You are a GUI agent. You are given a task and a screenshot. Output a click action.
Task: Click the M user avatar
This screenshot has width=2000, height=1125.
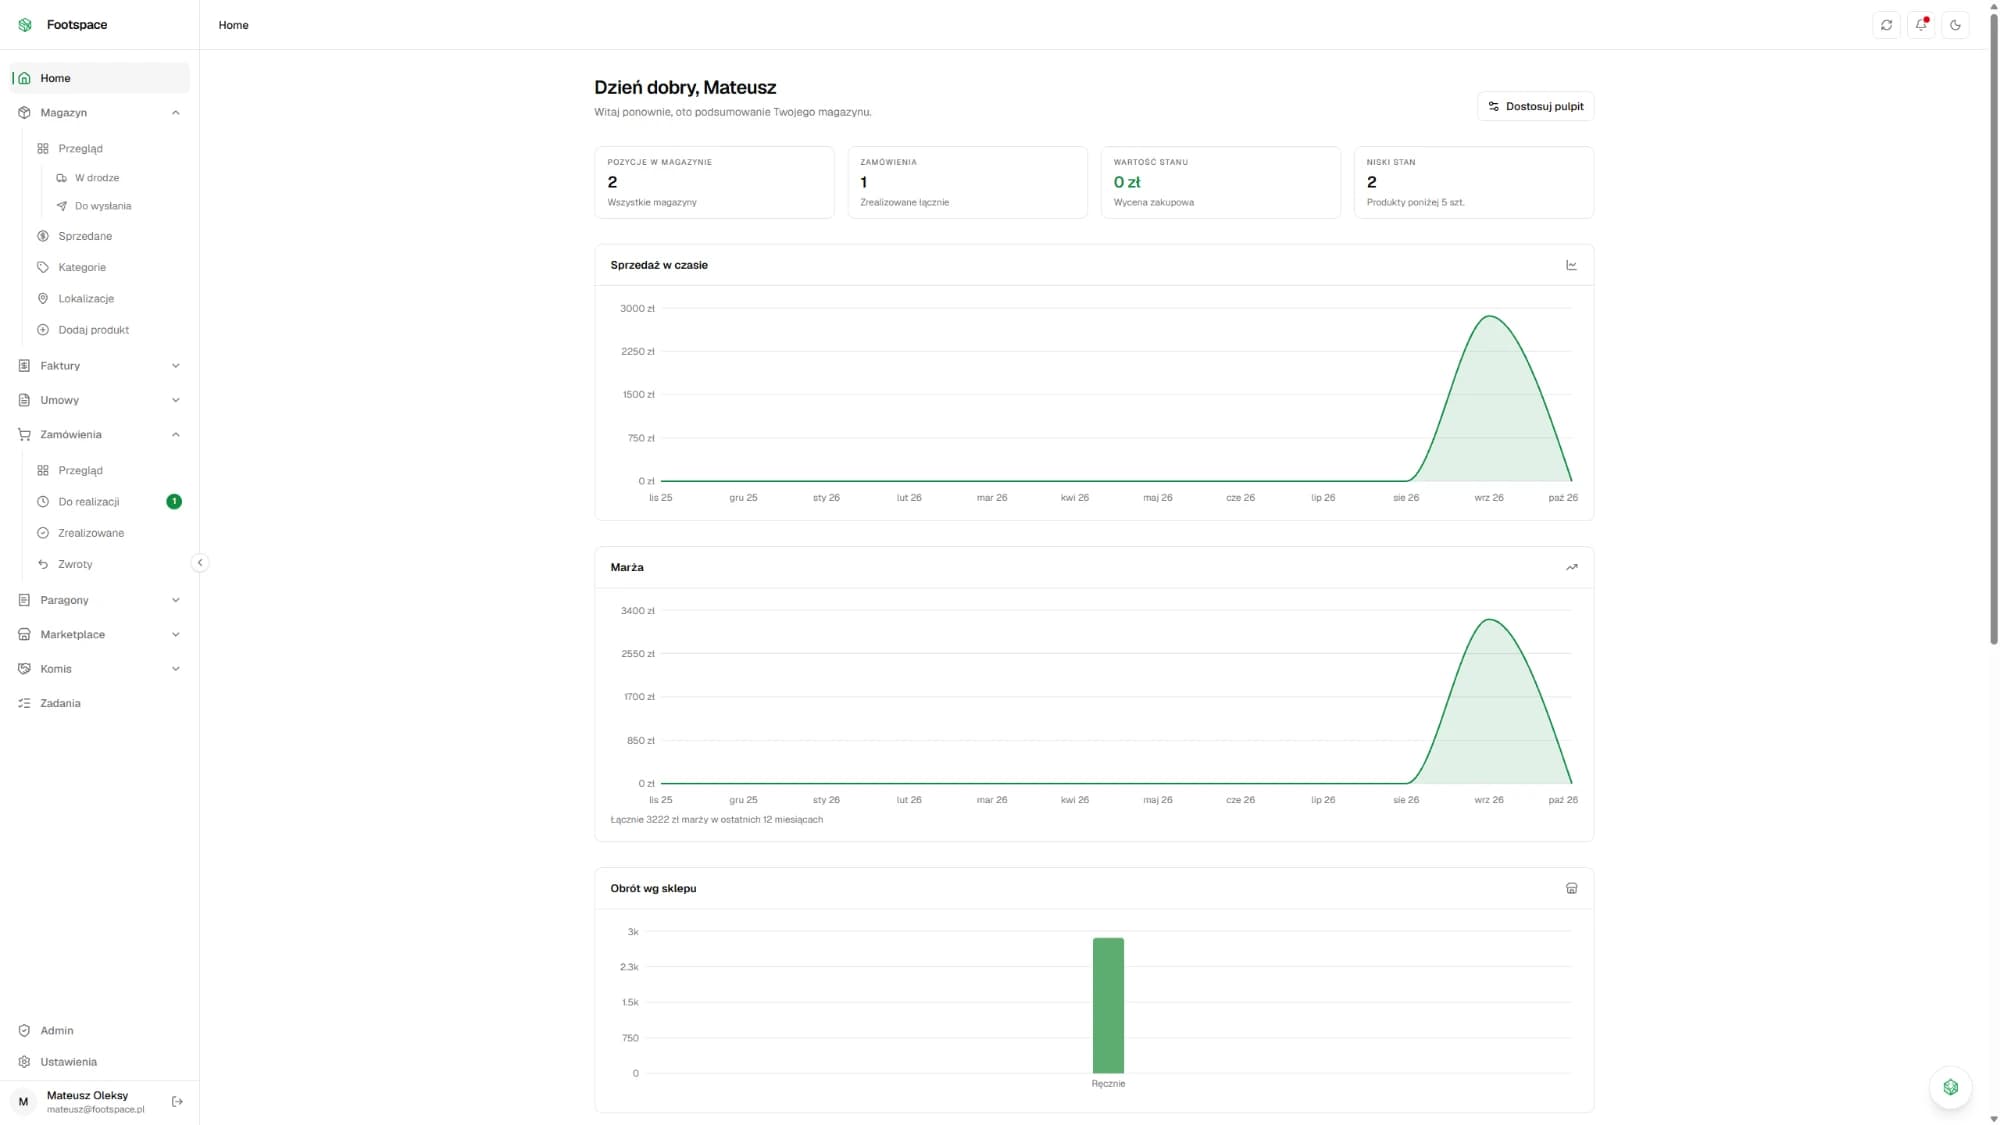[x=24, y=1101]
